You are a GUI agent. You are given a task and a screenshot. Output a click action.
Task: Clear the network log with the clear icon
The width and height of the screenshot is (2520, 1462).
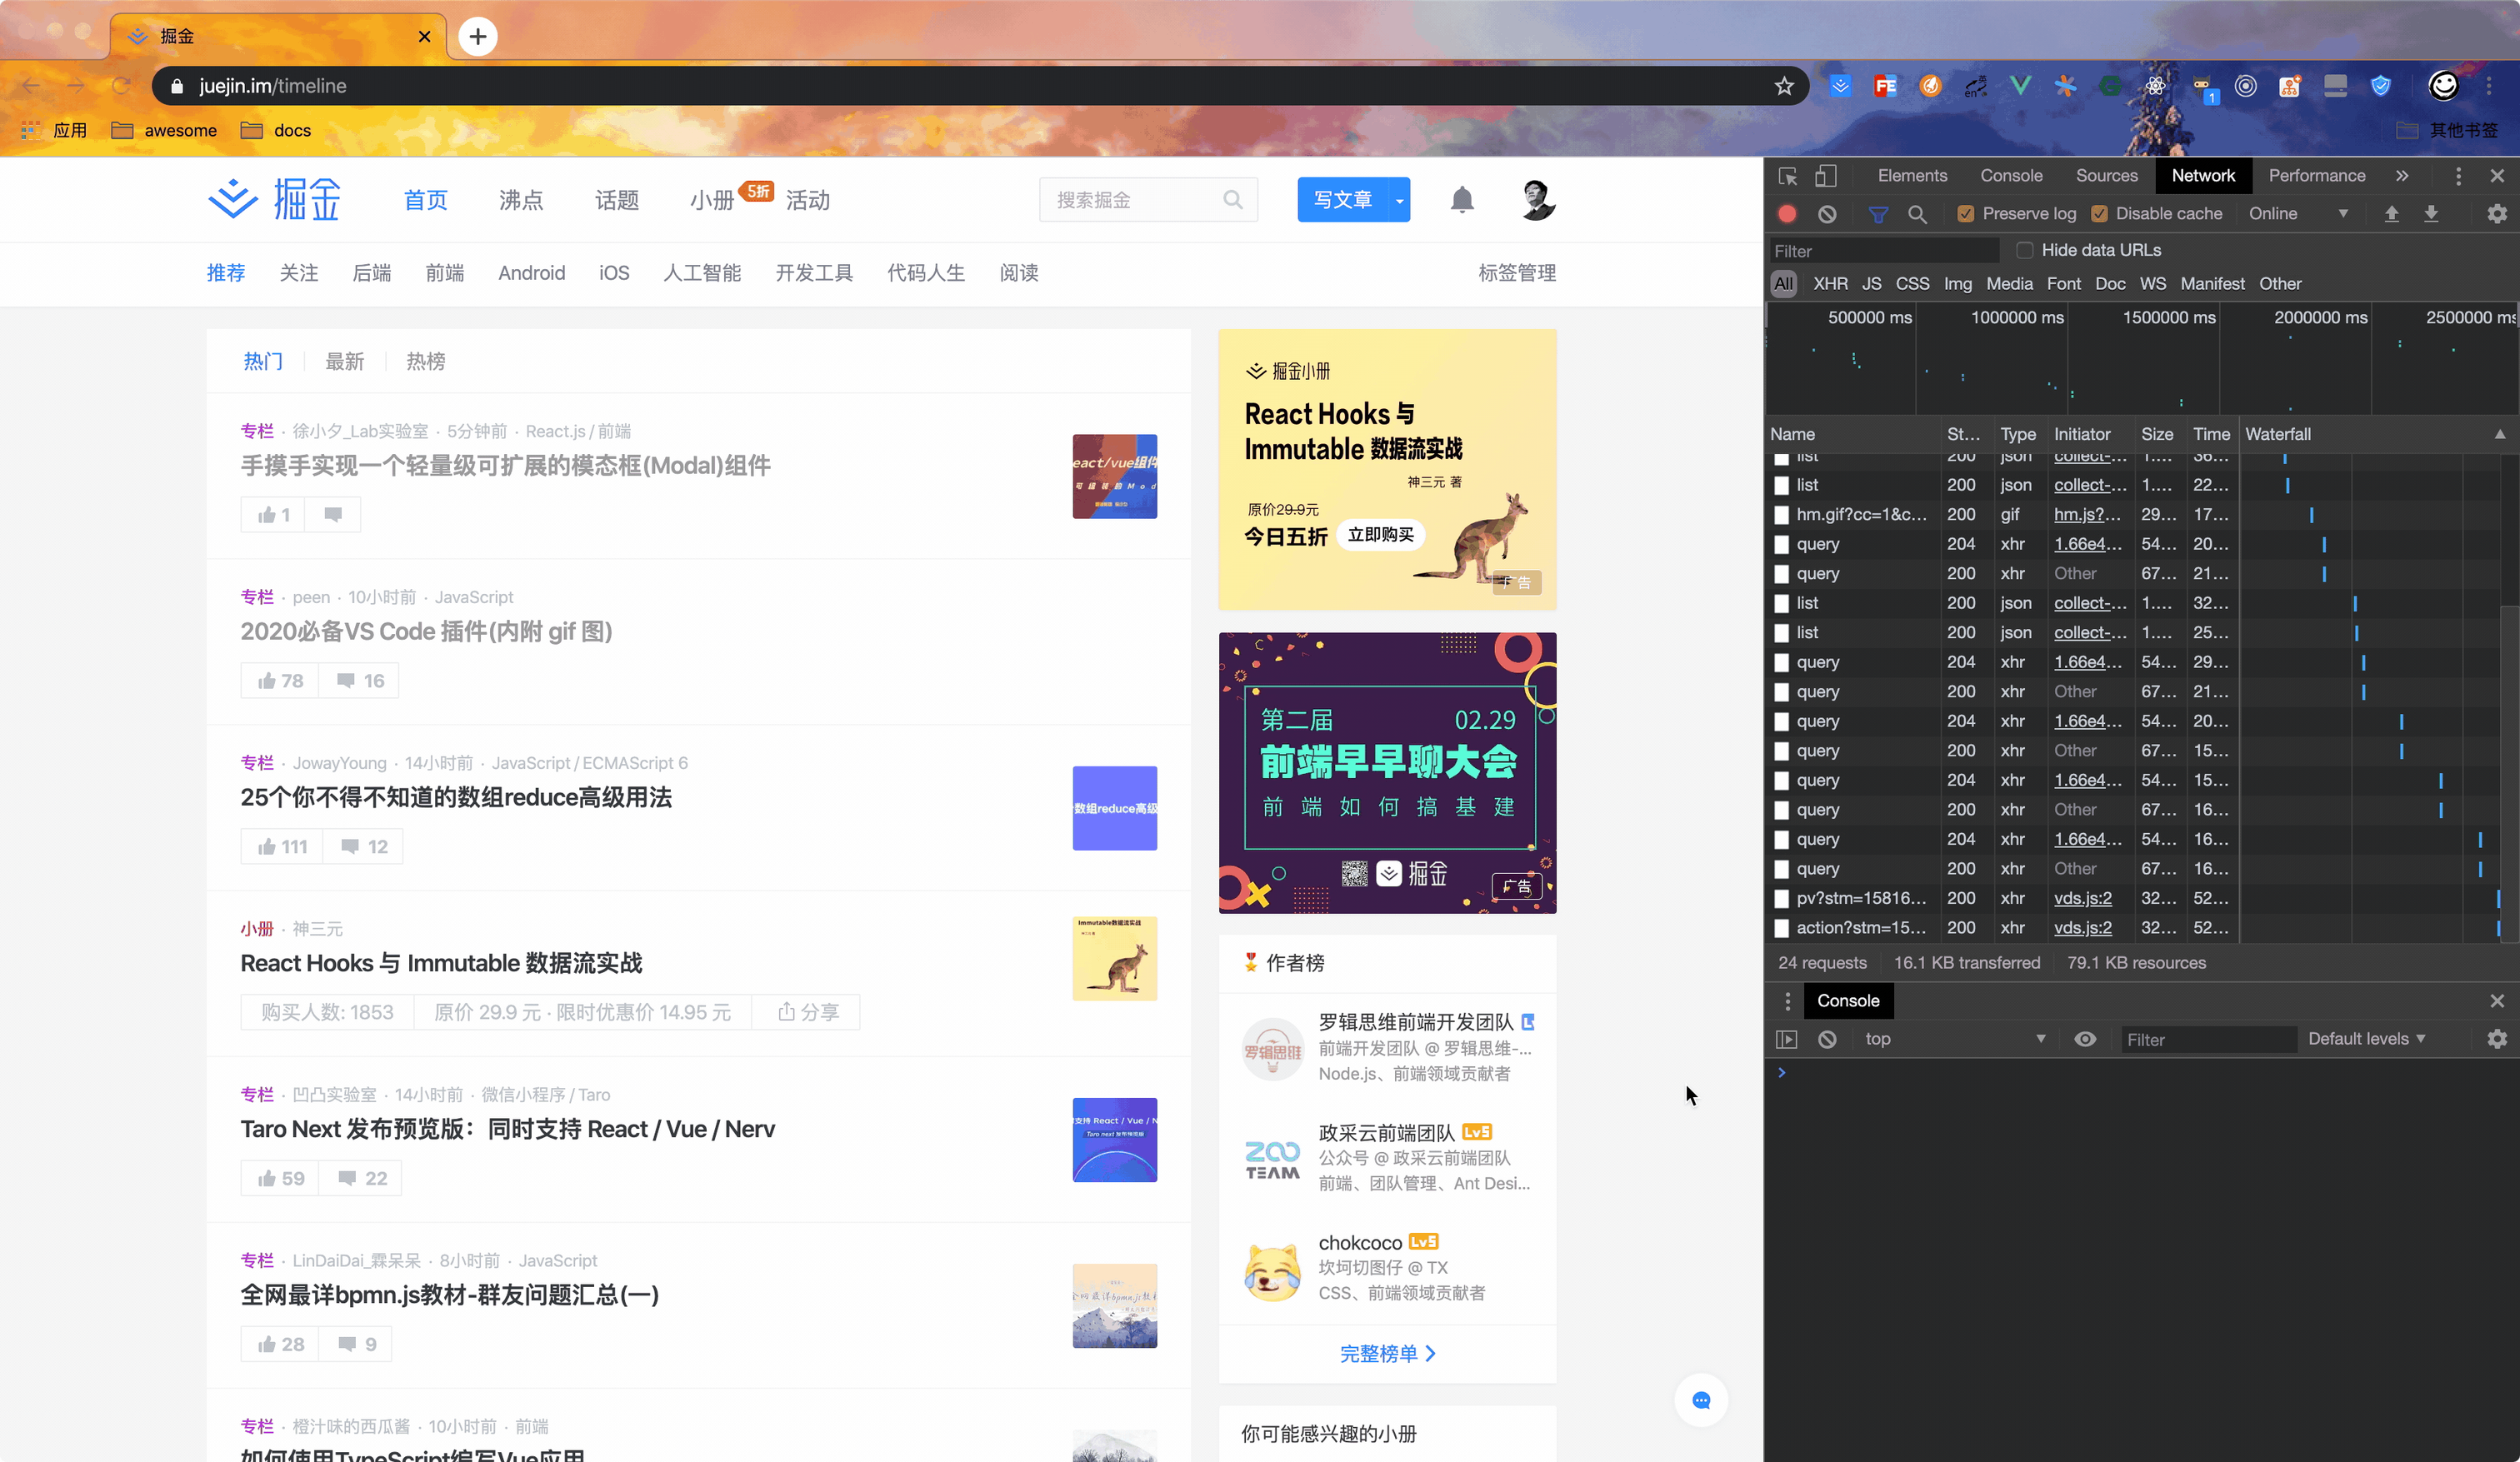pyautogui.click(x=1827, y=214)
